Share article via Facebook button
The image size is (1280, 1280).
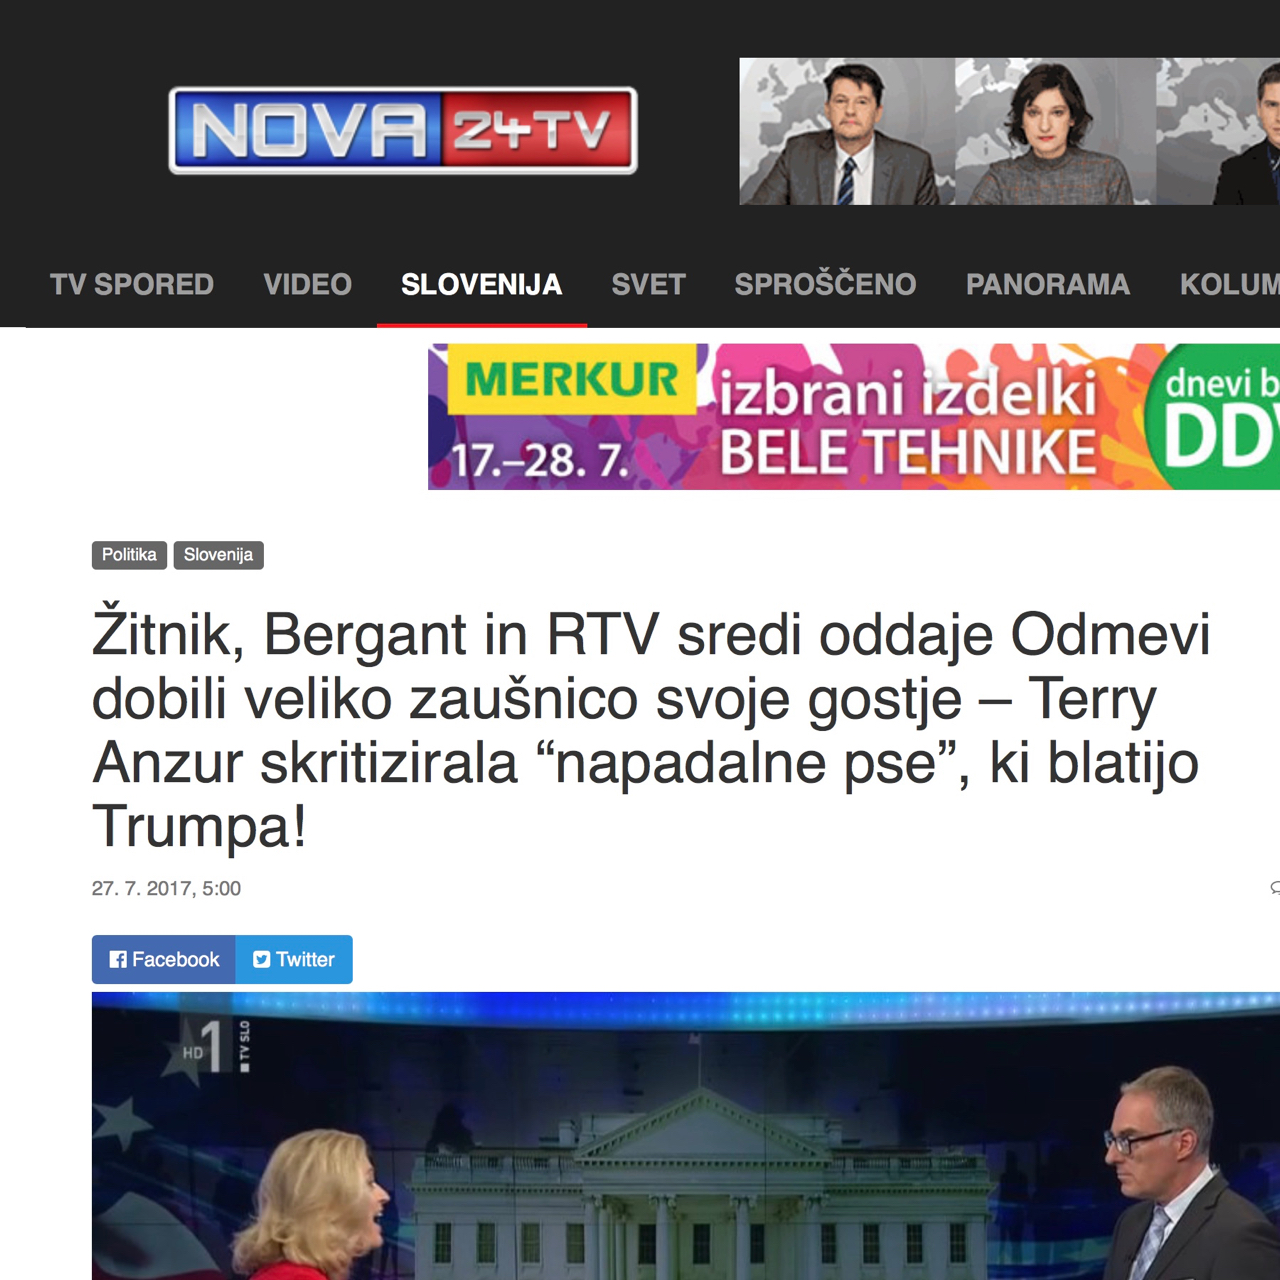pos(164,959)
